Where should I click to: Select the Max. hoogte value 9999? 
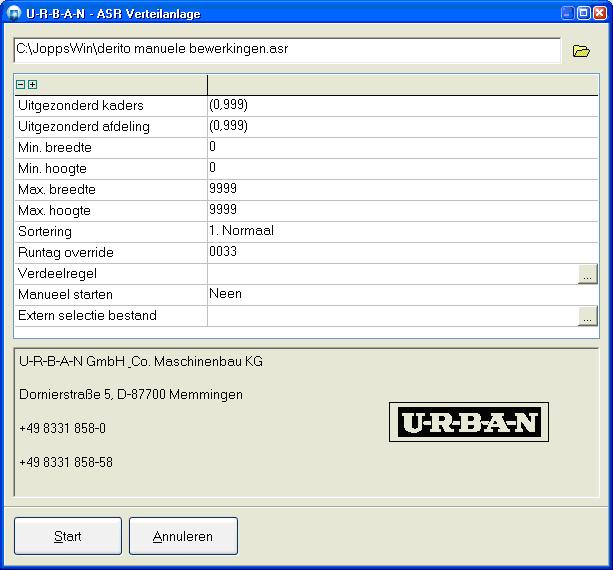[223, 210]
